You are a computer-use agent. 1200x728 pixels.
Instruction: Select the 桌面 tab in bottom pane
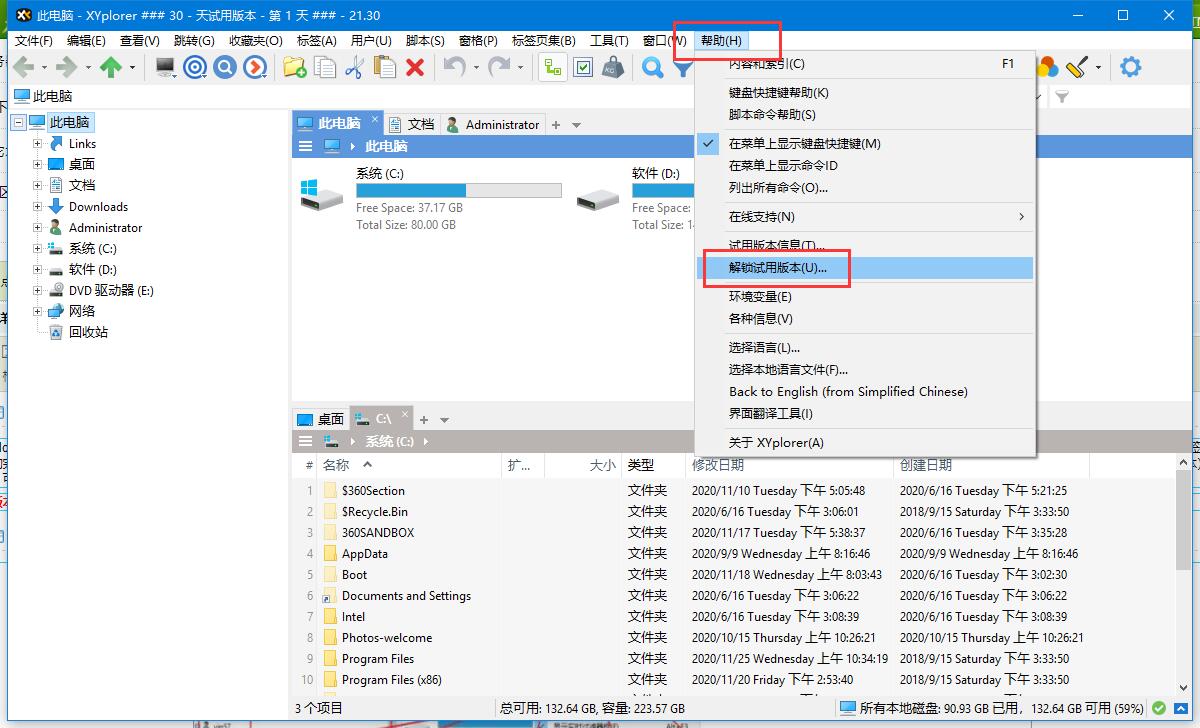click(321, 419)
